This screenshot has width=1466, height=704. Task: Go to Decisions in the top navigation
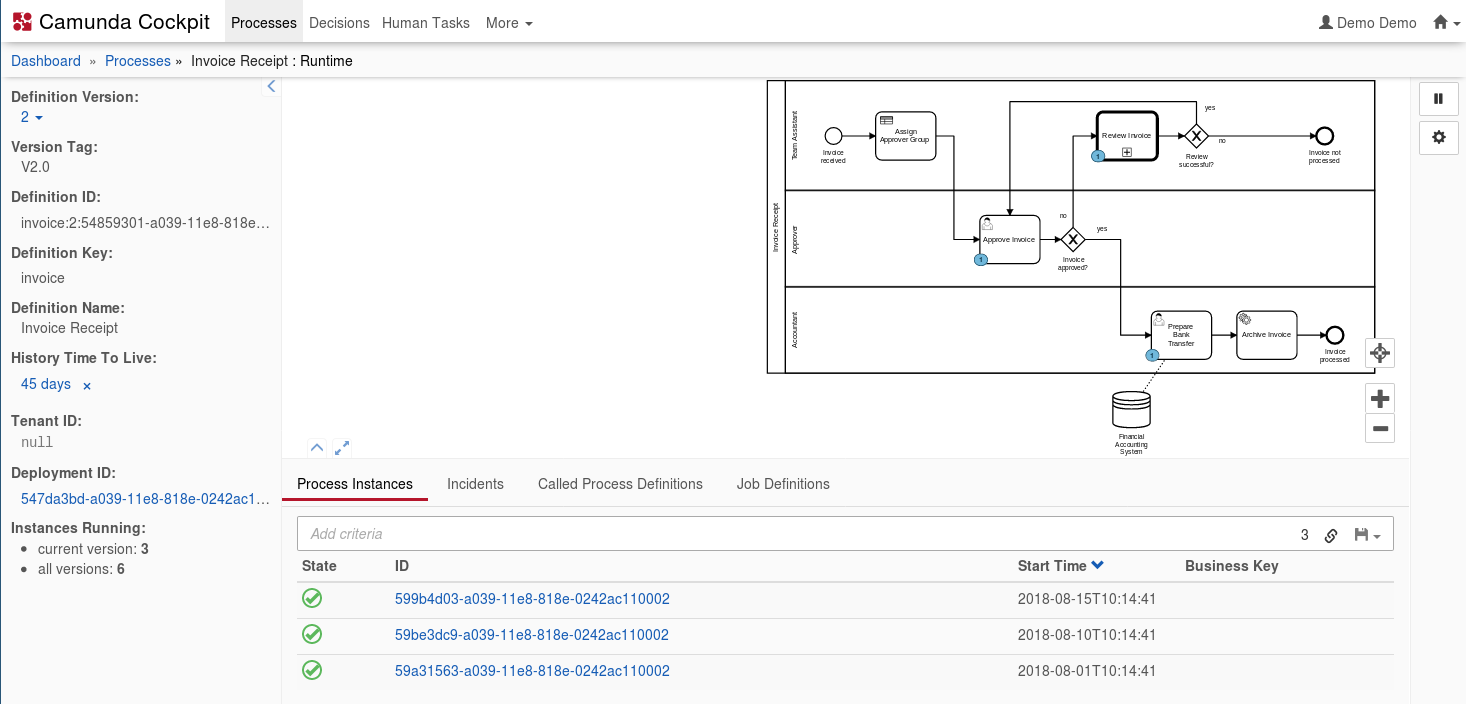pyautogui.click(x=339, y=22)
